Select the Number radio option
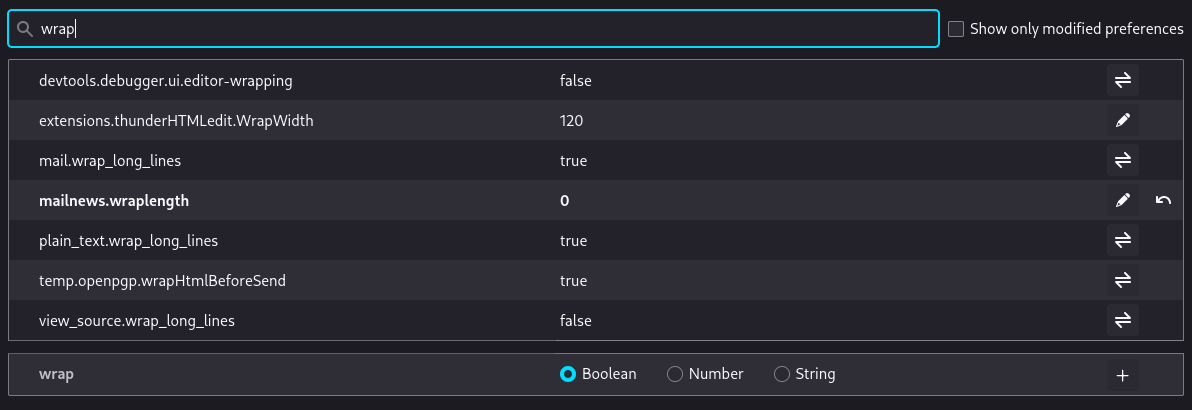The height and width of the screenshot is (410, 1192). pos(674,374)
